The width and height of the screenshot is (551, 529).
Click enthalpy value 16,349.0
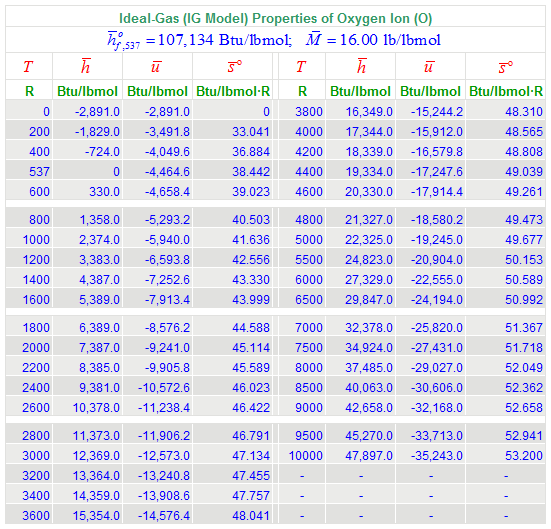pos(369,112)
